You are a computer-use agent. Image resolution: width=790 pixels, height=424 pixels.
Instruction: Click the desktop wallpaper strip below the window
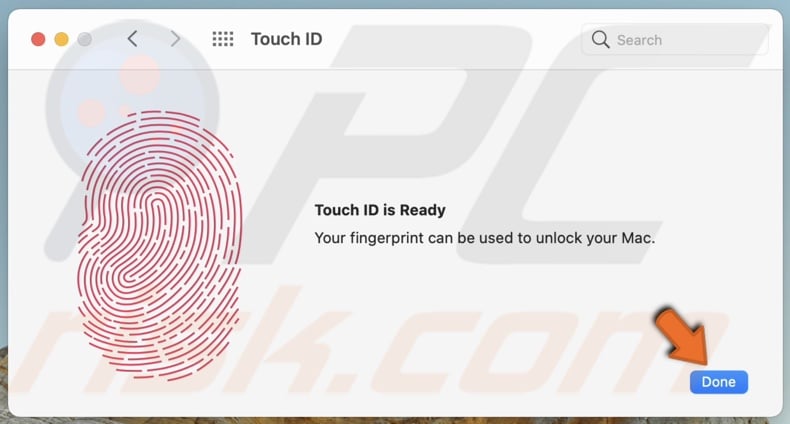(x=395, y=420)
